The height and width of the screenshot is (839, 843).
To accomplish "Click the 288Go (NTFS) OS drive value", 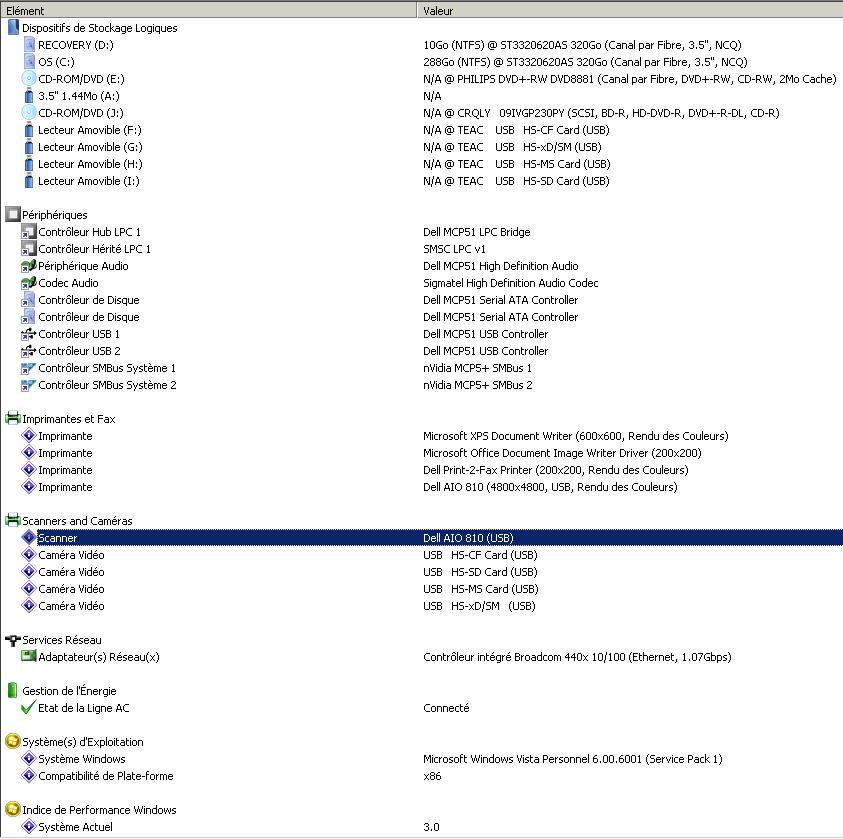I will click(x=585, y=62).
